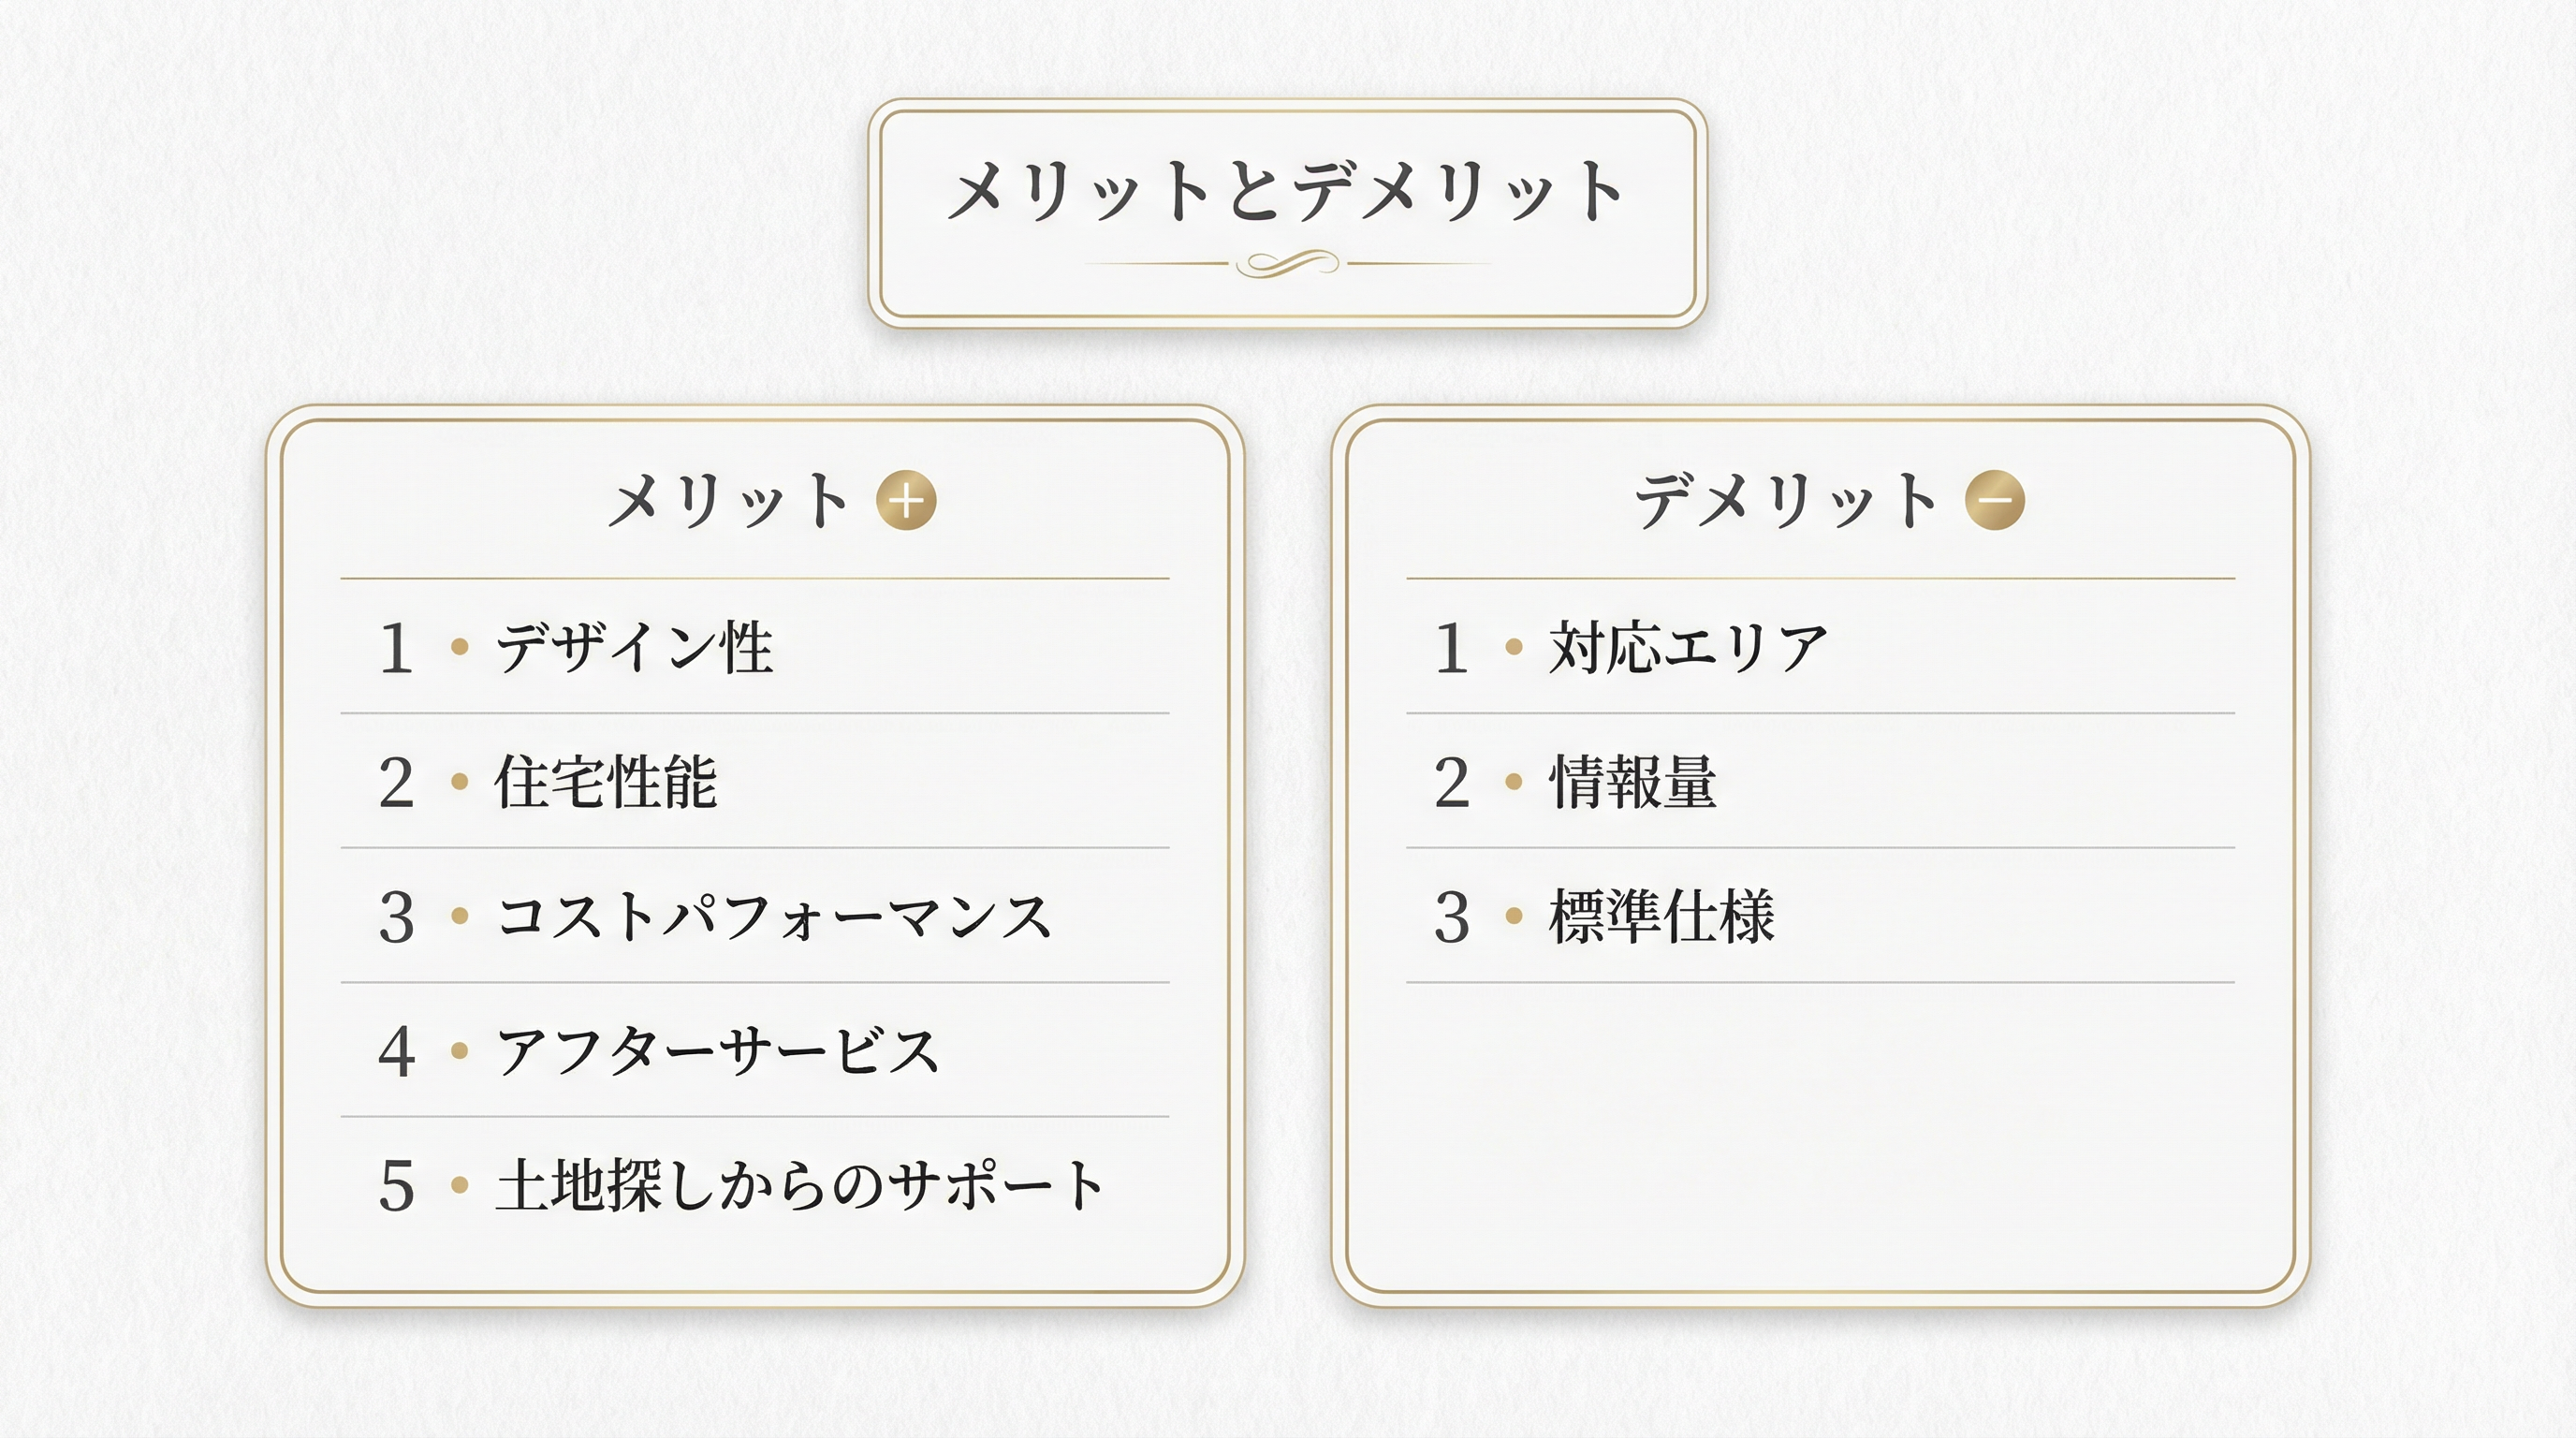Click the コストパフォーマンス entry
This screenshot has height=1438, width=2576.
[774, 917]
